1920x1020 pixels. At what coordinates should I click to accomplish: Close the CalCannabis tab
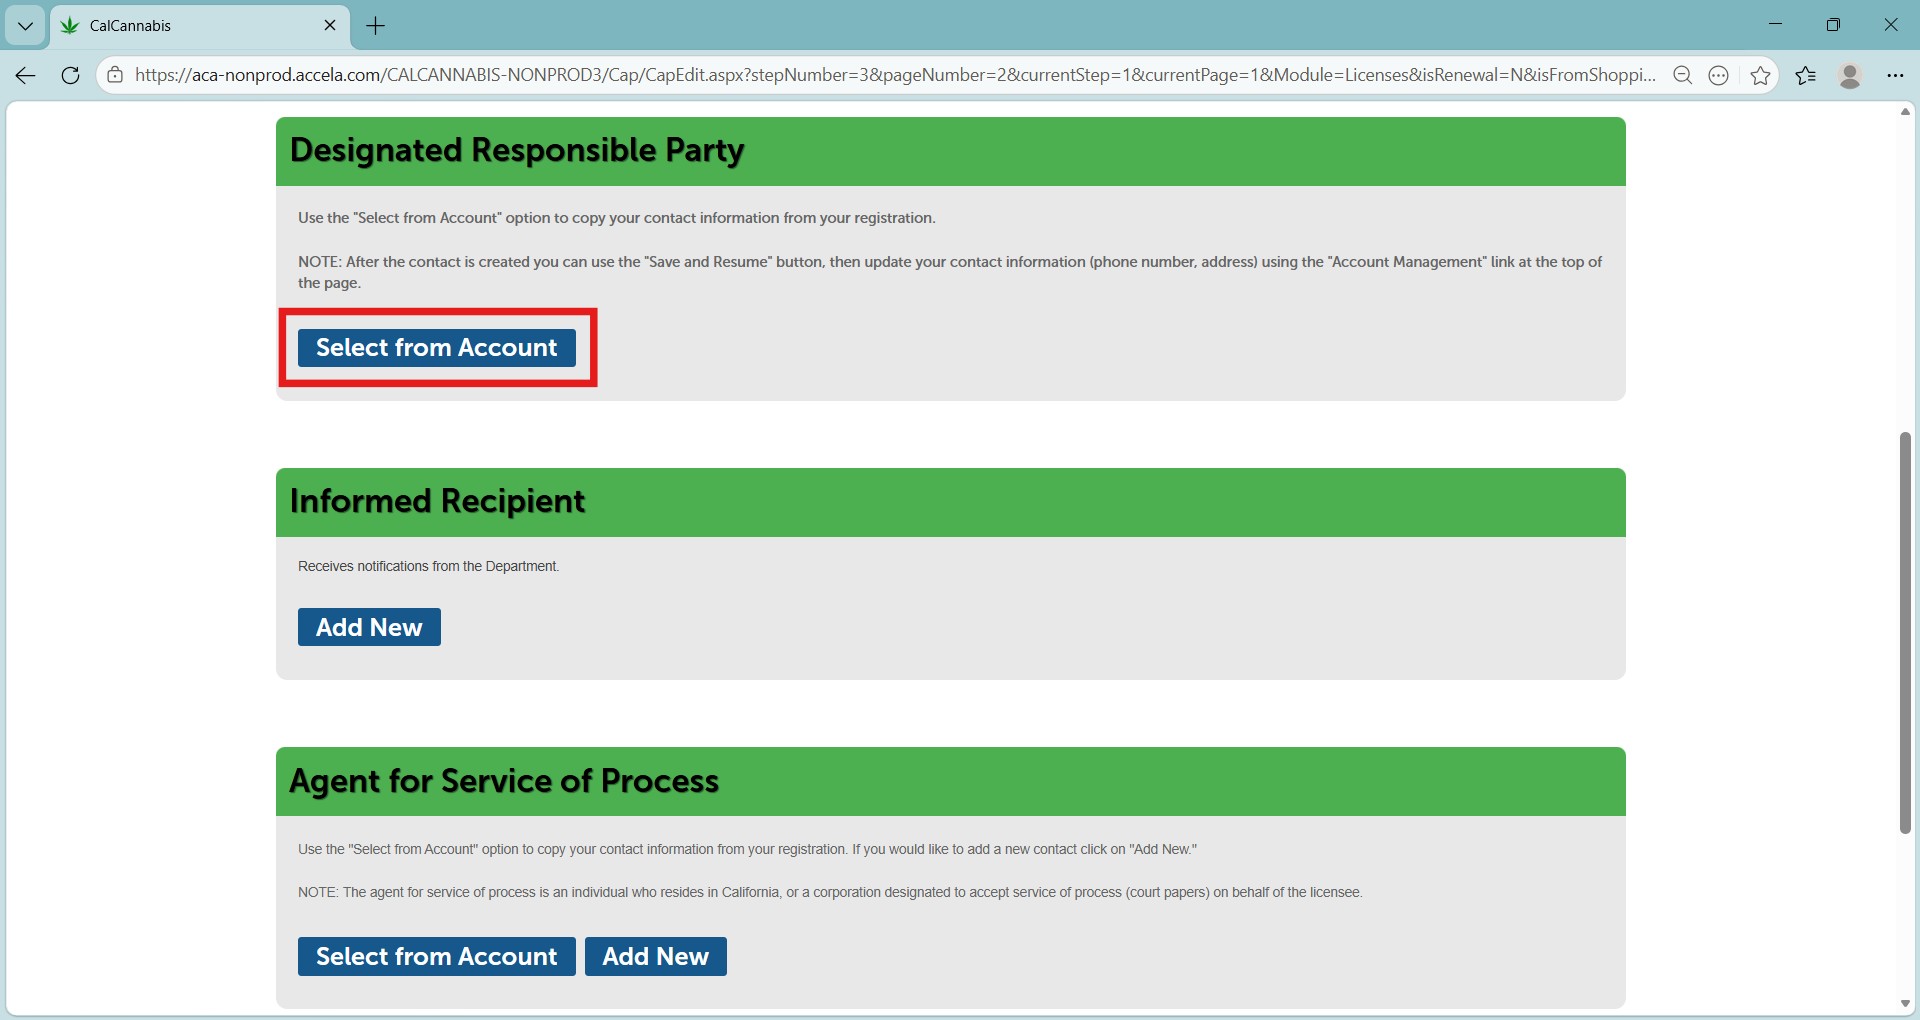click(x=330, y=25)
